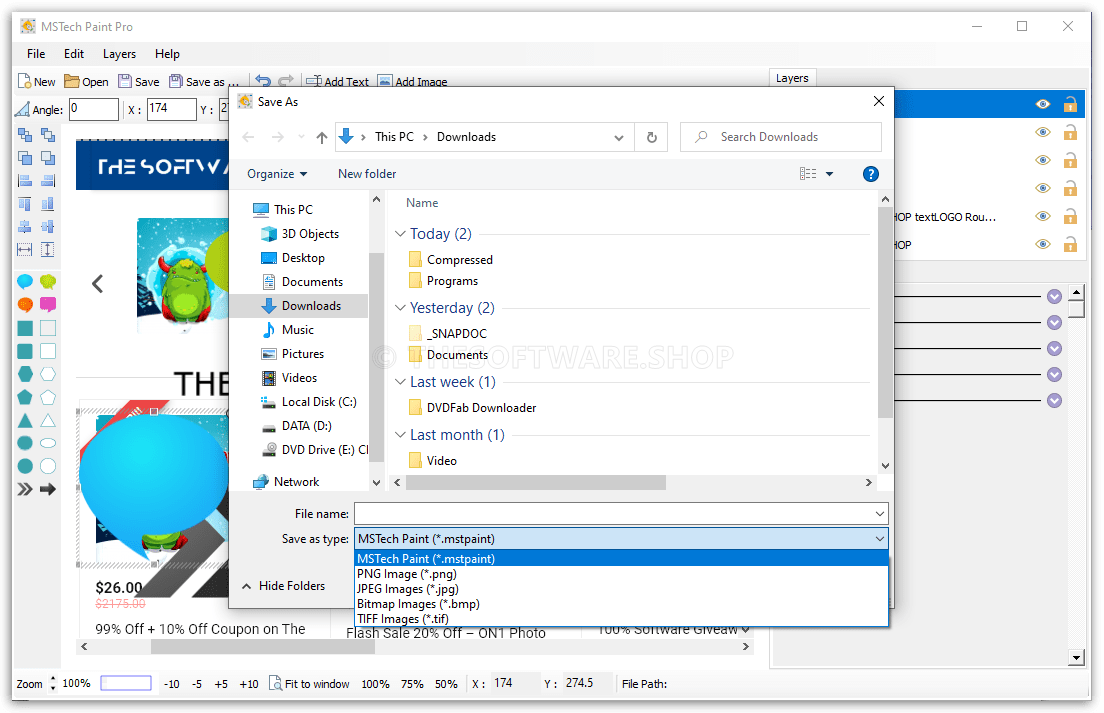The image size is (1104, 713).
Task: Select the black right arrow shape
Action: pos(47,489)
